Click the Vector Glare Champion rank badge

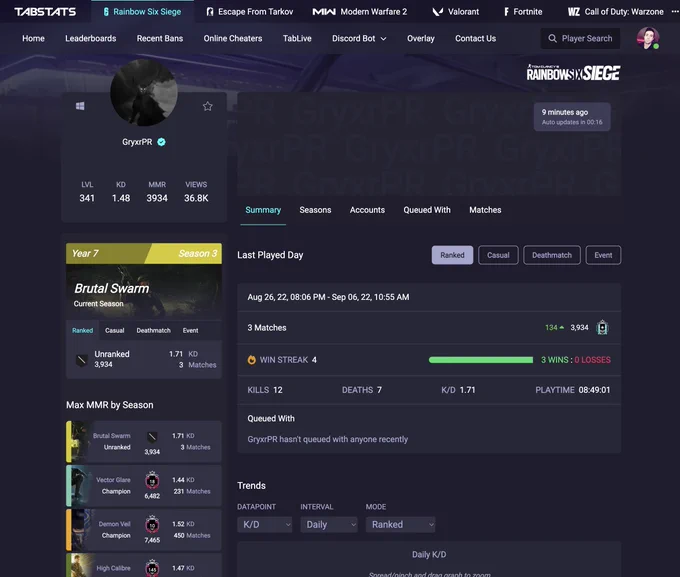(152, 480)
